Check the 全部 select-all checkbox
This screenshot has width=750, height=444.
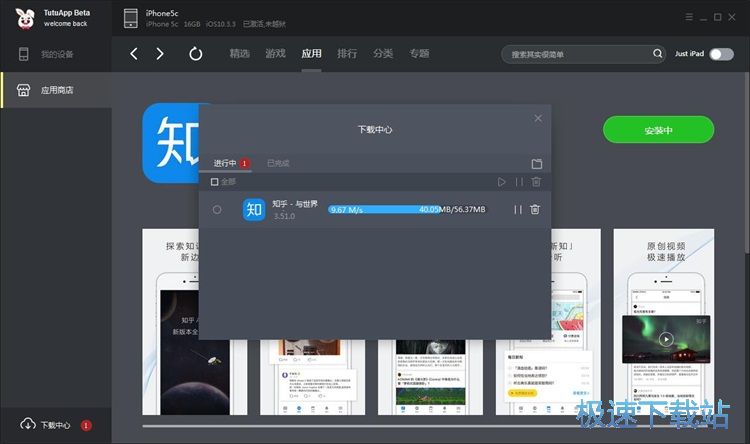(215, 182)
